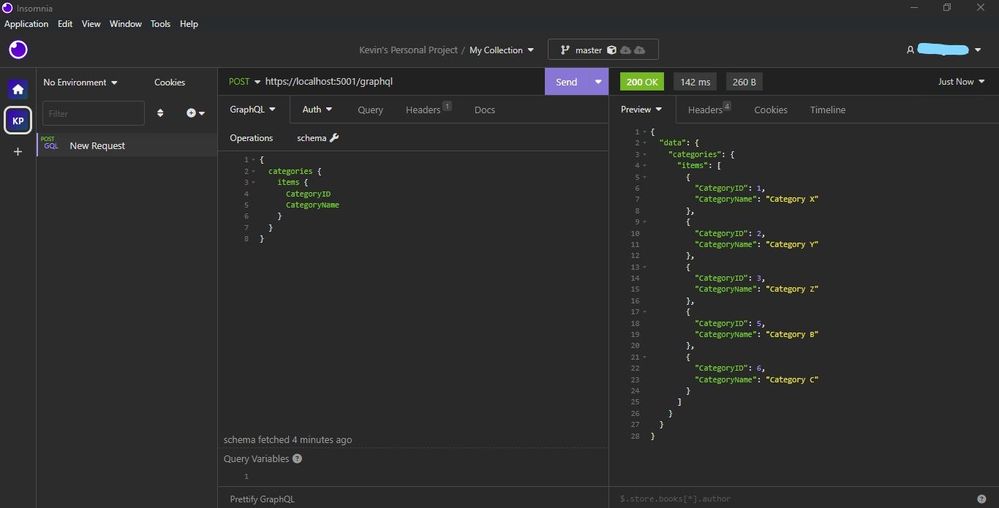The width and height of the screenshot is (999, 508).
Task: Click the request URL field
Action: (x=401, y=82)
